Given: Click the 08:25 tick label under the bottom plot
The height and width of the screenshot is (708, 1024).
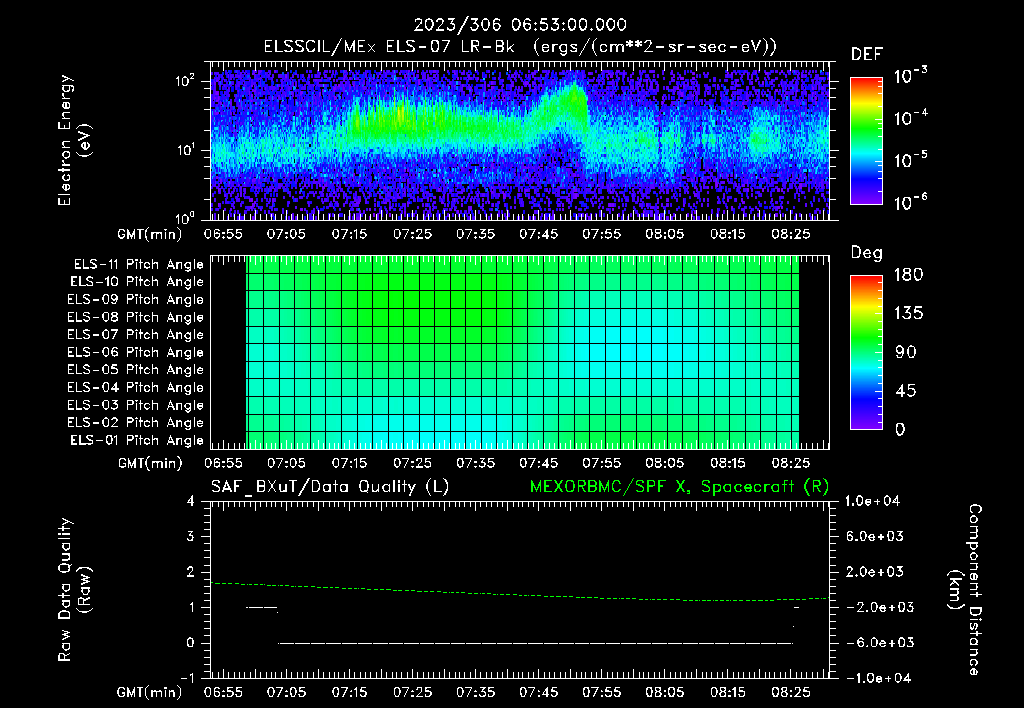Looking at the screenshot, I should (x=790, y=692).
